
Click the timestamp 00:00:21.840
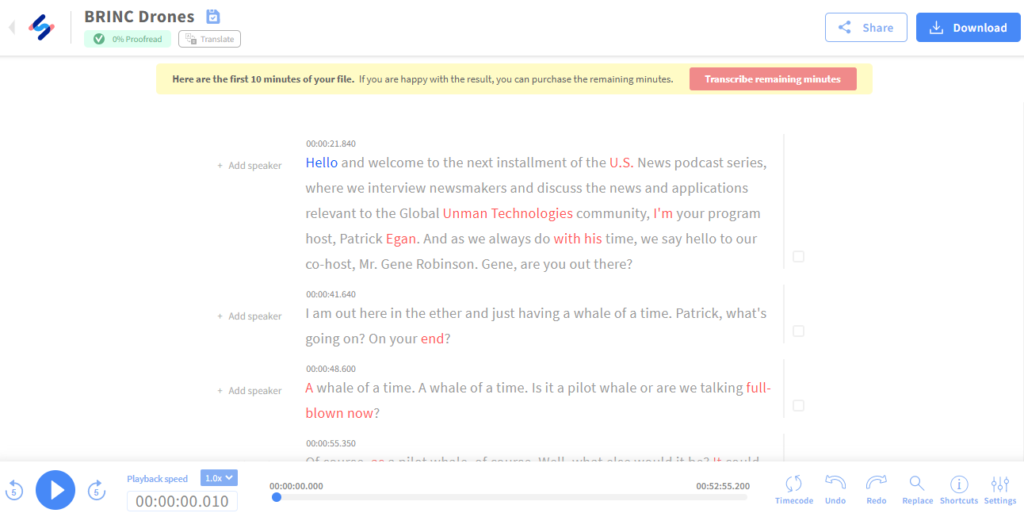(330, 144)
